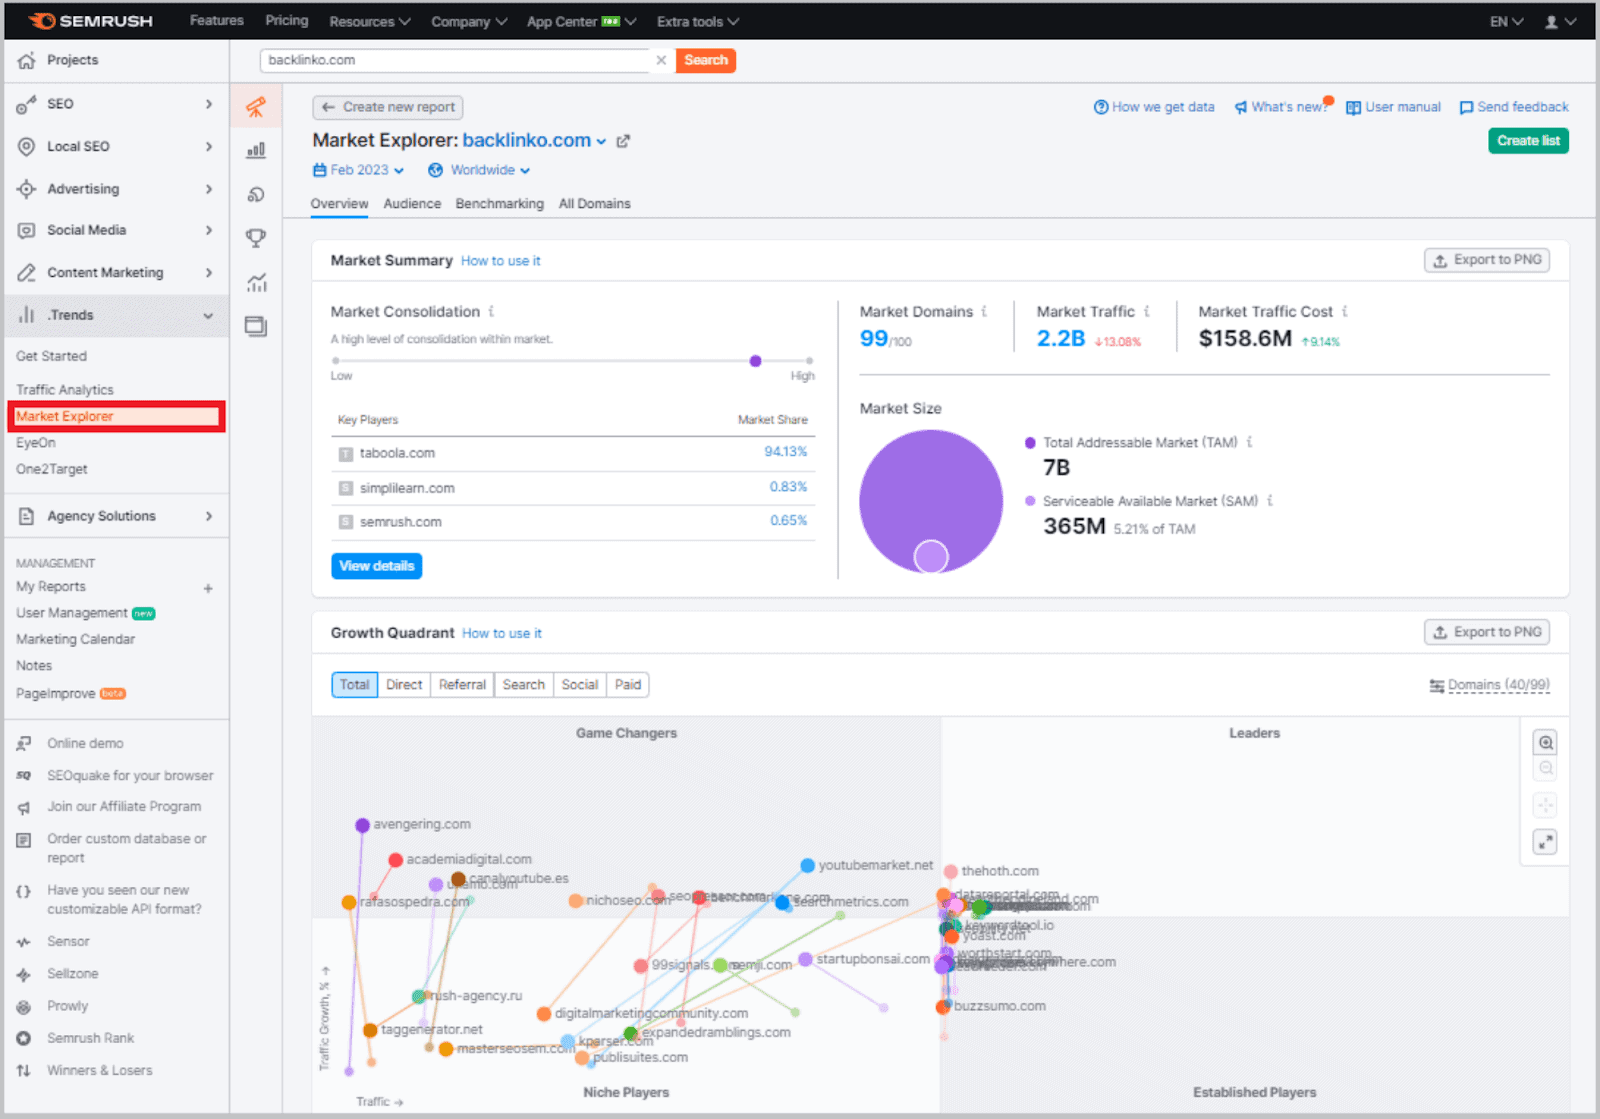Viewport: 1600px width, 1119px height.
Task: Open the Pricing menu item
Action: pyautogui.click(x=287, y=20)
